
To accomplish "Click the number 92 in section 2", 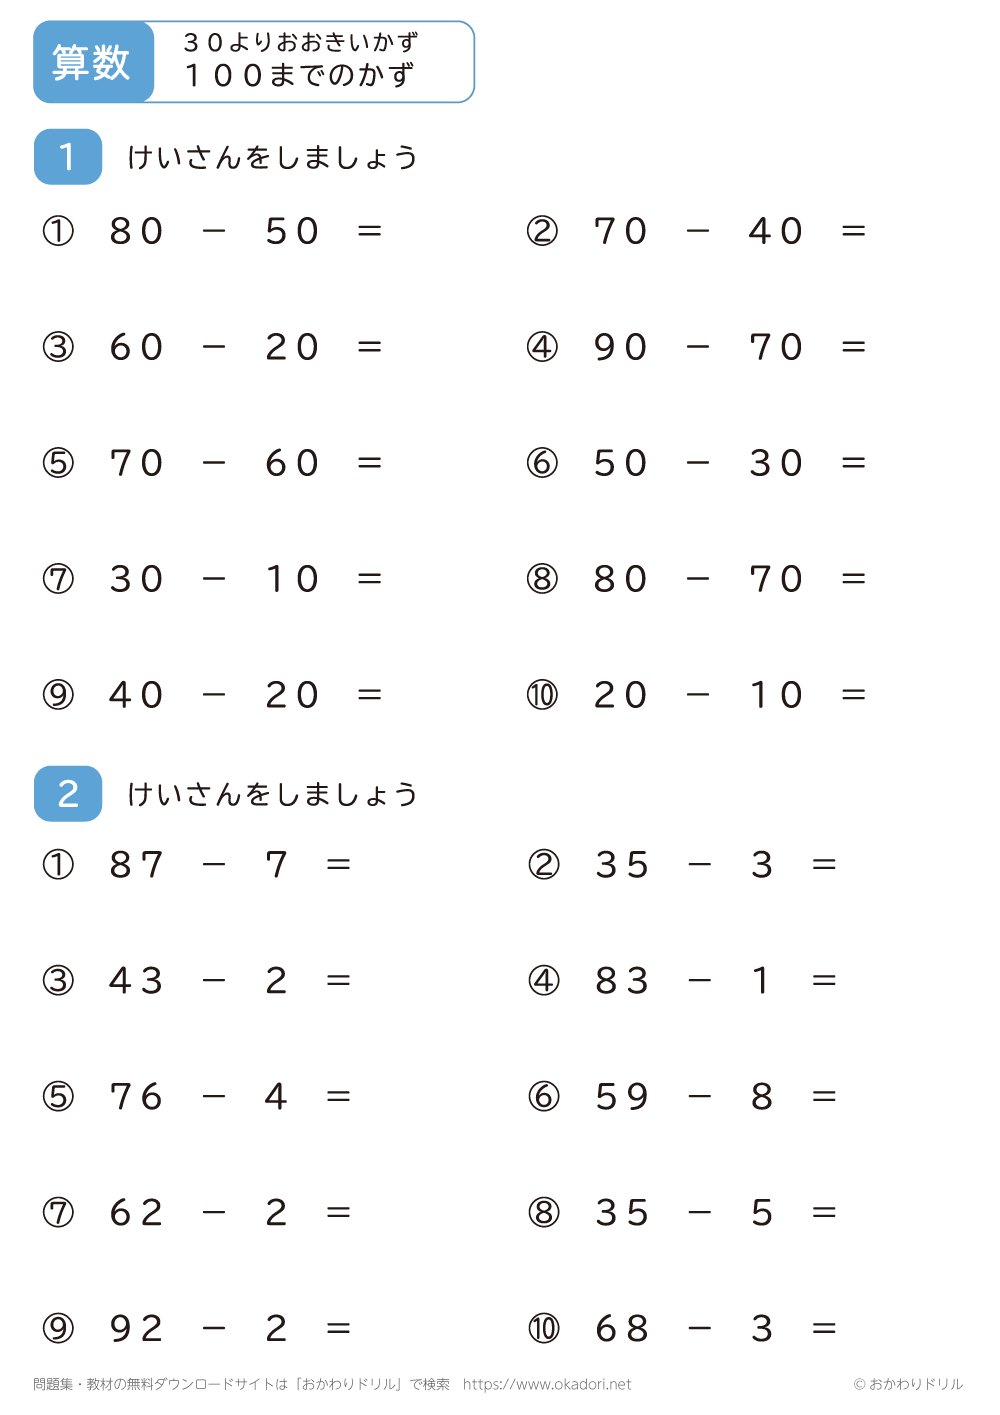I will pos(136,1329).
